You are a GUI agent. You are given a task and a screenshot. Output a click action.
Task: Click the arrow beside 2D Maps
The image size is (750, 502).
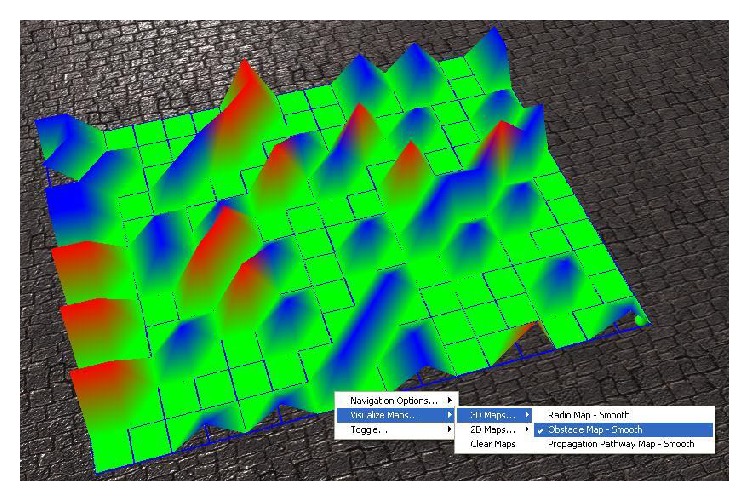[x=527, y=429]
